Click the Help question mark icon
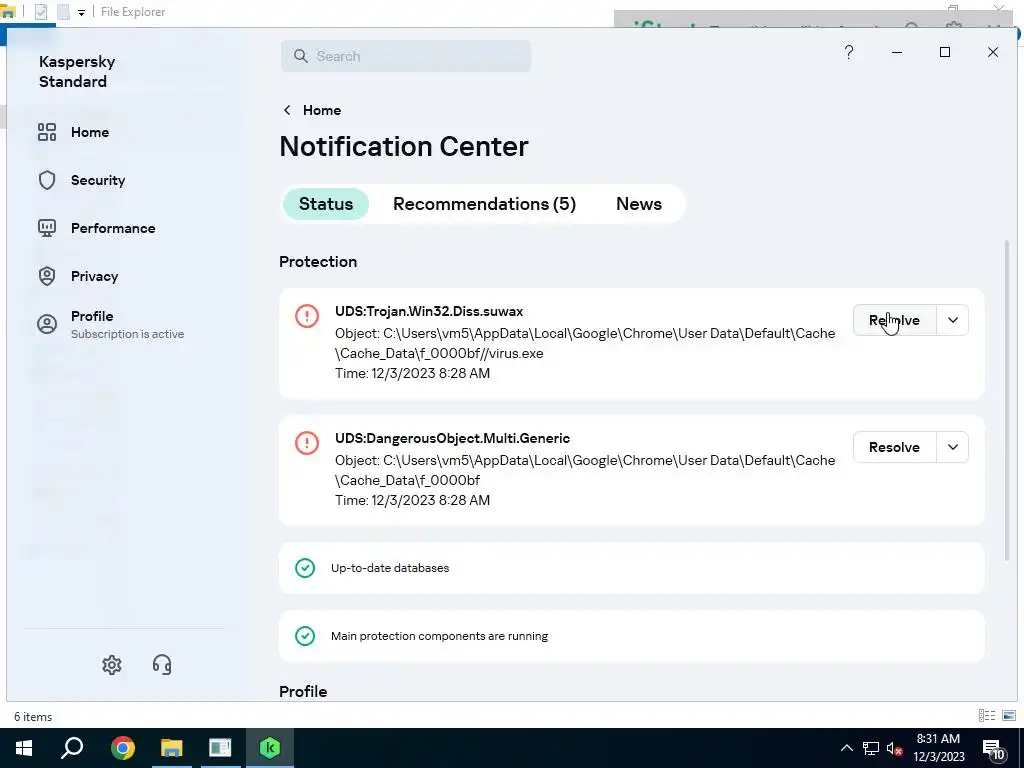This screenshot has height=768, width=1024. [848, 52]
